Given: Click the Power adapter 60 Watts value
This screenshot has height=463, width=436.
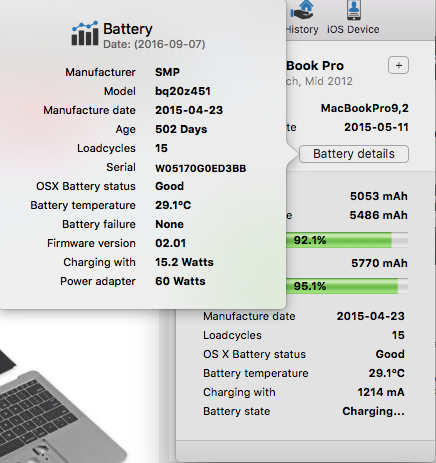Looking at the screenshot, I should 180,281.
